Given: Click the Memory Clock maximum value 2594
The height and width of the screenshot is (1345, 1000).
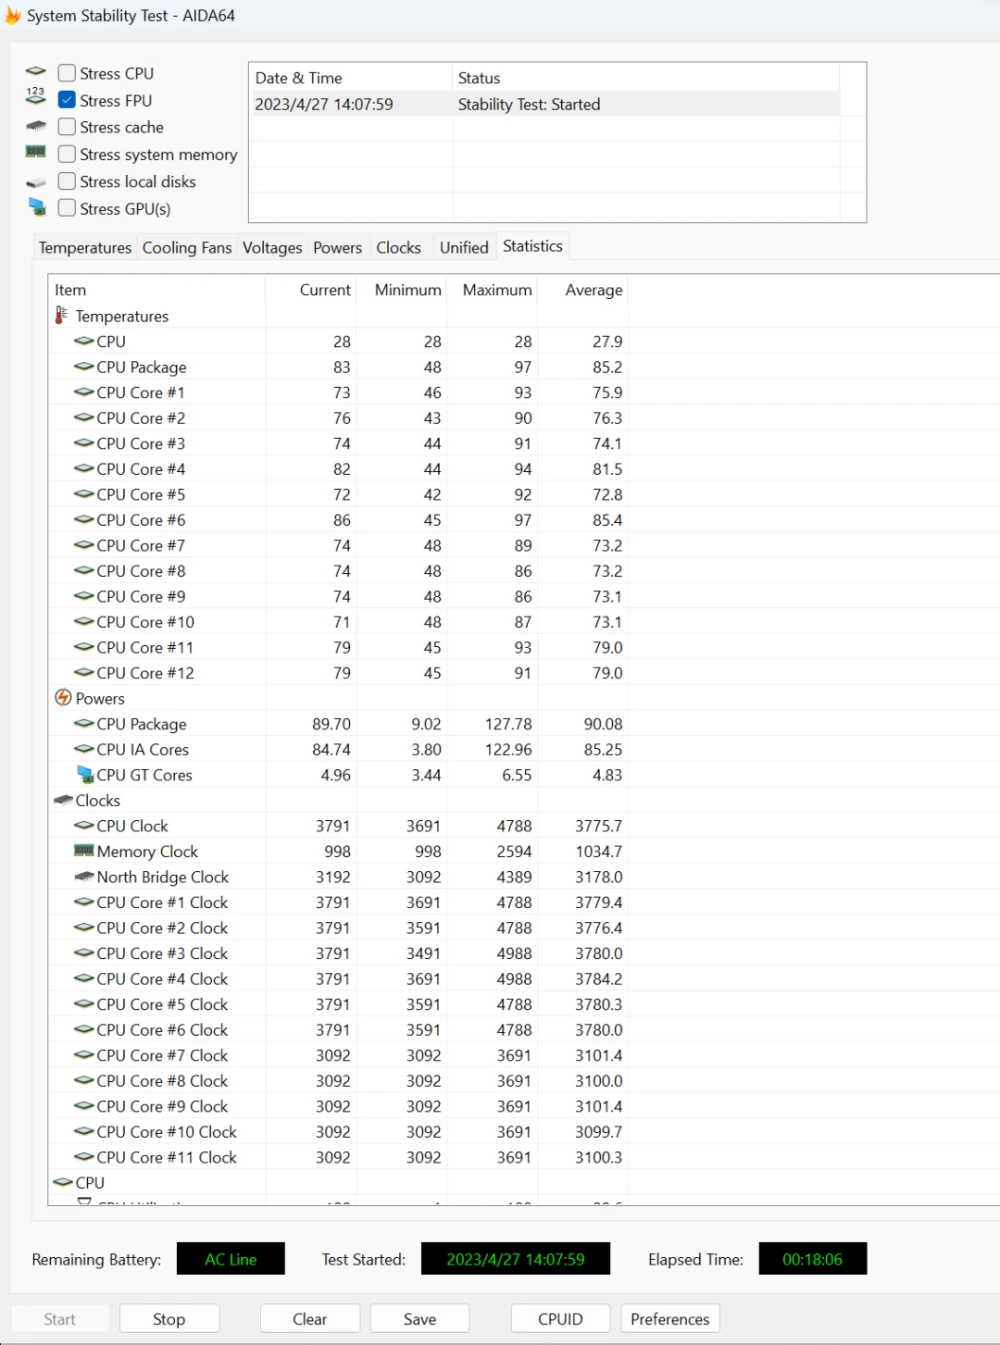Looking at the screenshot, I should tap(514, 851).
